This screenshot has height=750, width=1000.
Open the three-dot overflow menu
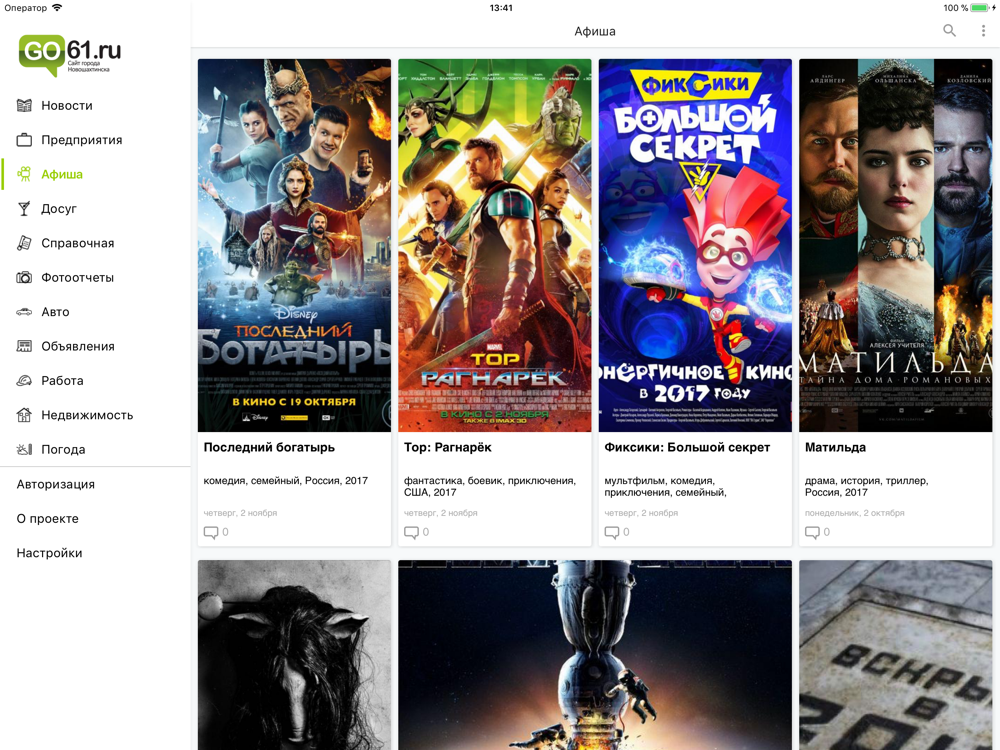click(983, 31)
